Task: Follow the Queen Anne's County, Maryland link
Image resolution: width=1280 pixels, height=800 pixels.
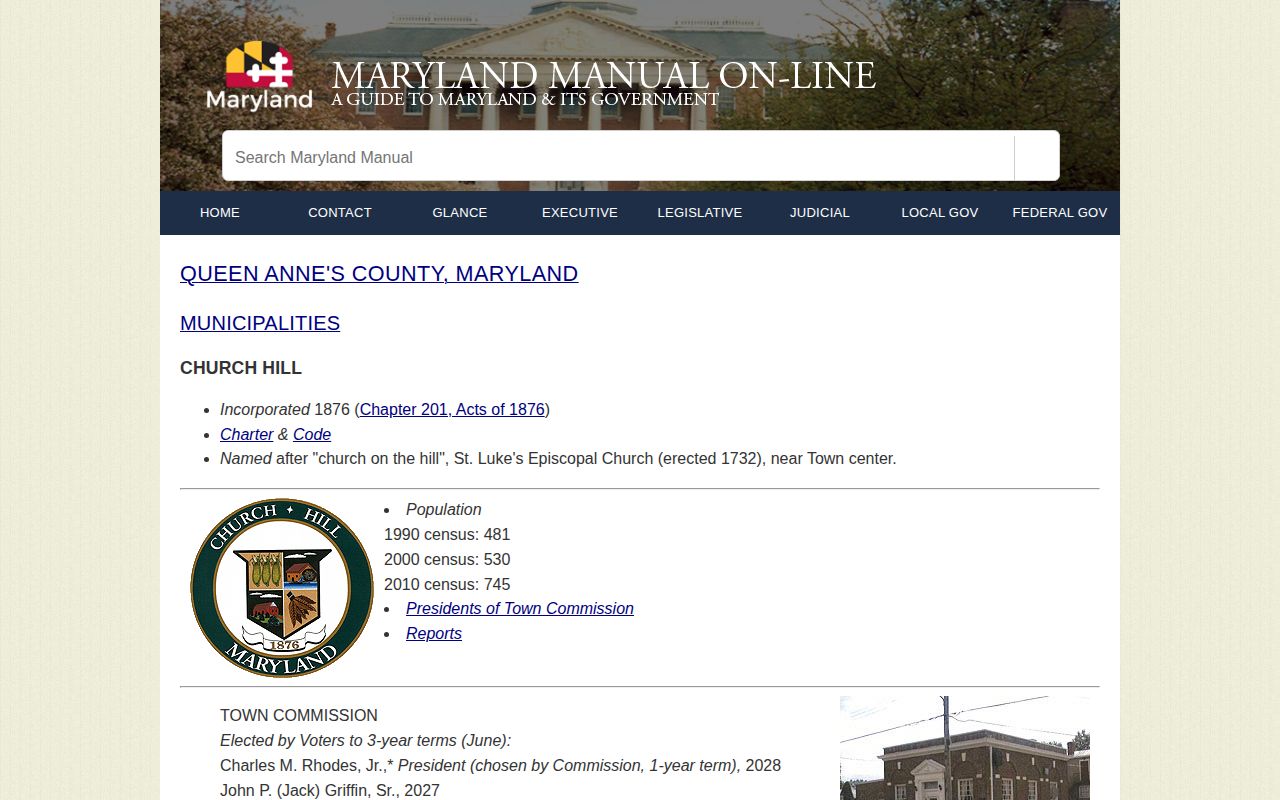Action: click(379, 274)
